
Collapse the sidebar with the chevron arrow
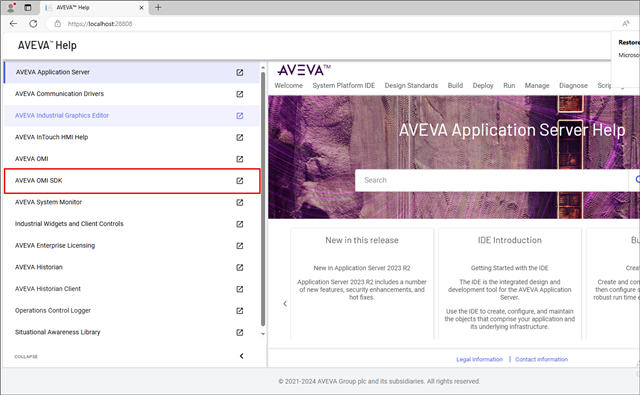(241, 356)
